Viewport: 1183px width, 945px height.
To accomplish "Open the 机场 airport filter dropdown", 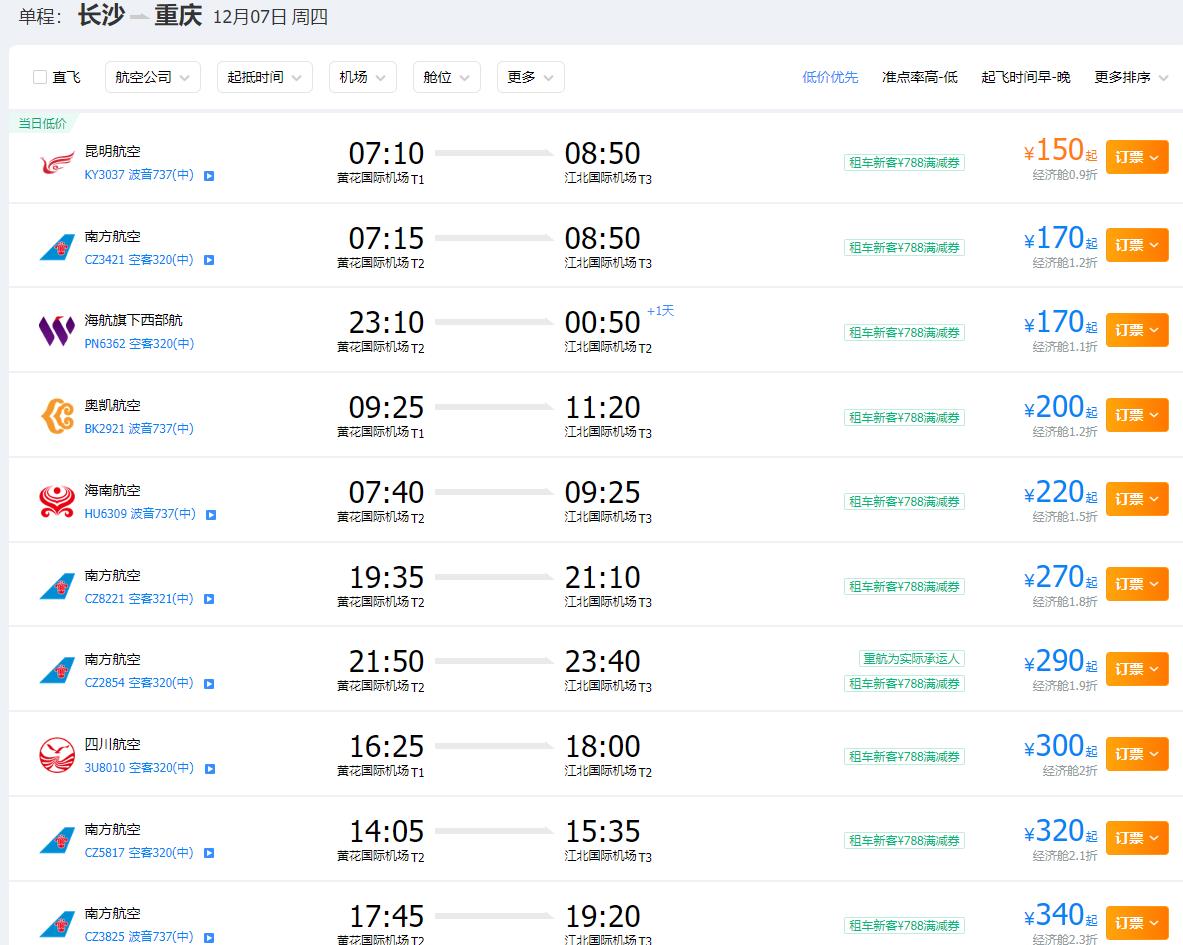I will click(362, 77).
